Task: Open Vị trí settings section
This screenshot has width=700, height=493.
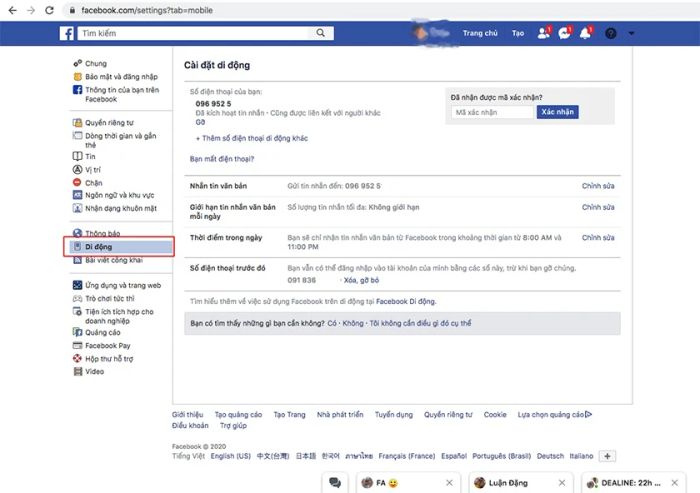Action: [x=92, y=169]
